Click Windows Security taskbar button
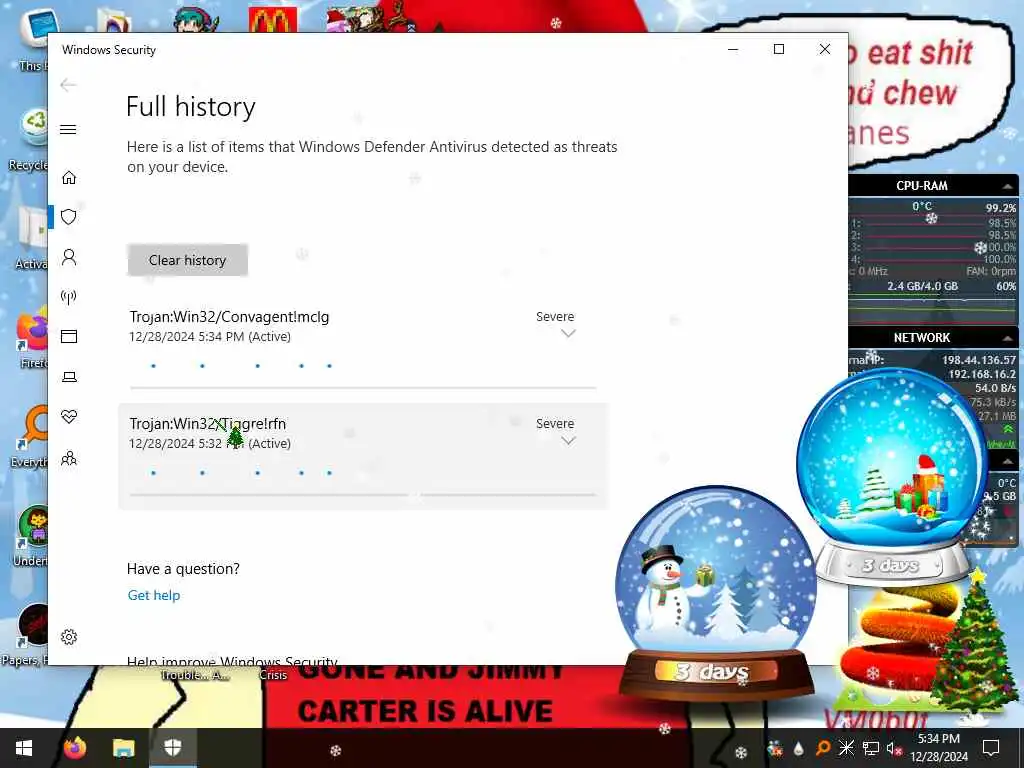This screenshot has height=768, width=1024. (x=172, y=748)
